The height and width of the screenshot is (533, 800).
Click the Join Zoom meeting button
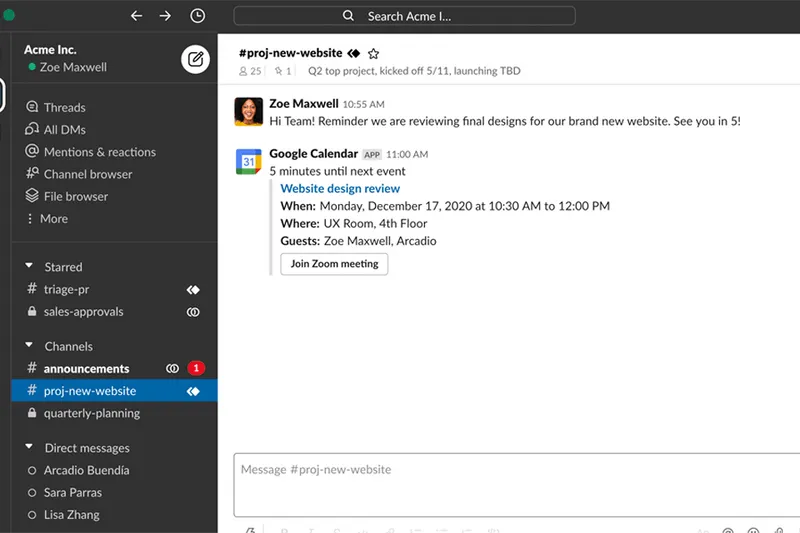pyautogui.click(x=334, y=264)
